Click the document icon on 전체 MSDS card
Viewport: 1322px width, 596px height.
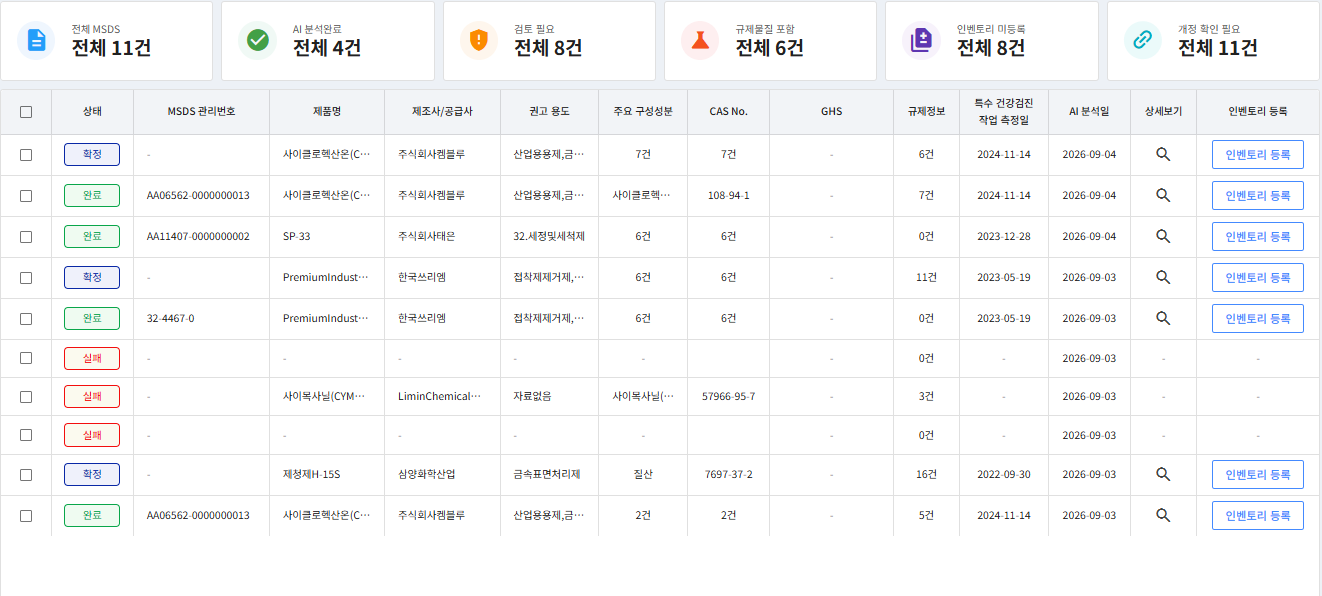(36, 40)
